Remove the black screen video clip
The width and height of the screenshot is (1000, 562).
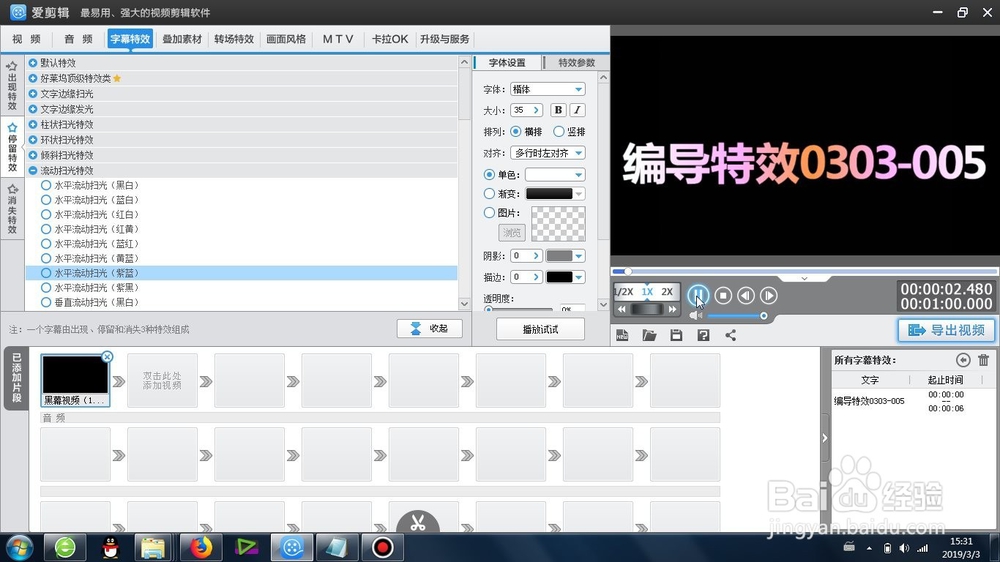click(107, 357)
